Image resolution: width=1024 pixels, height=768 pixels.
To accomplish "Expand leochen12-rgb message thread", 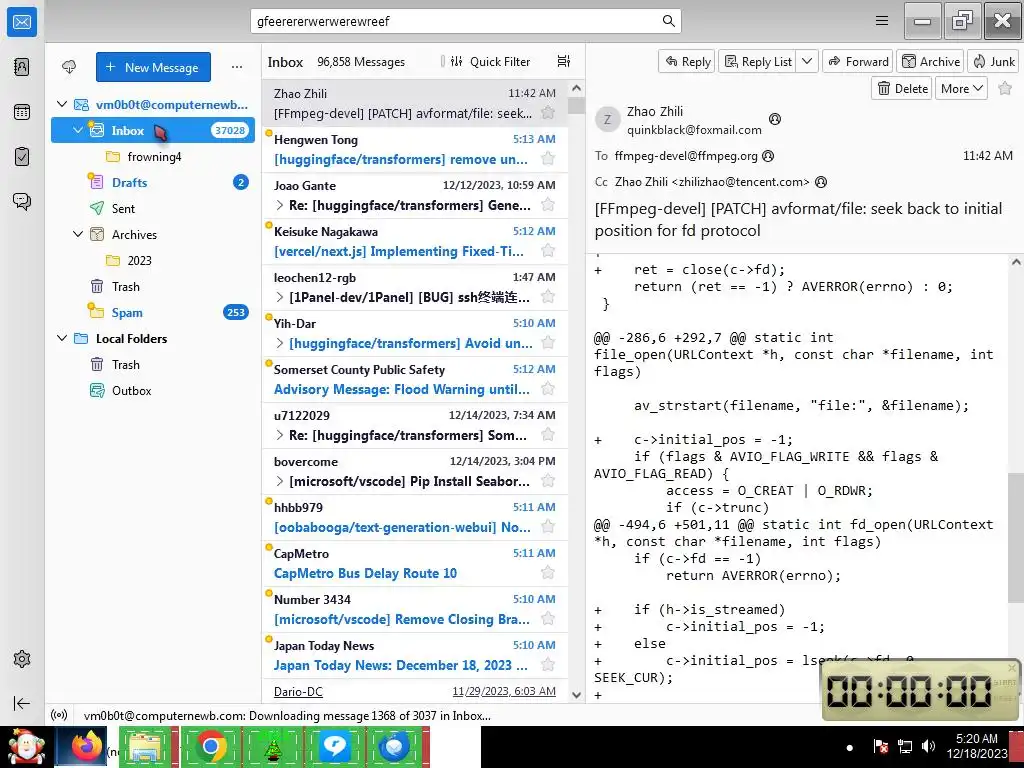I will tap(280, 297).
